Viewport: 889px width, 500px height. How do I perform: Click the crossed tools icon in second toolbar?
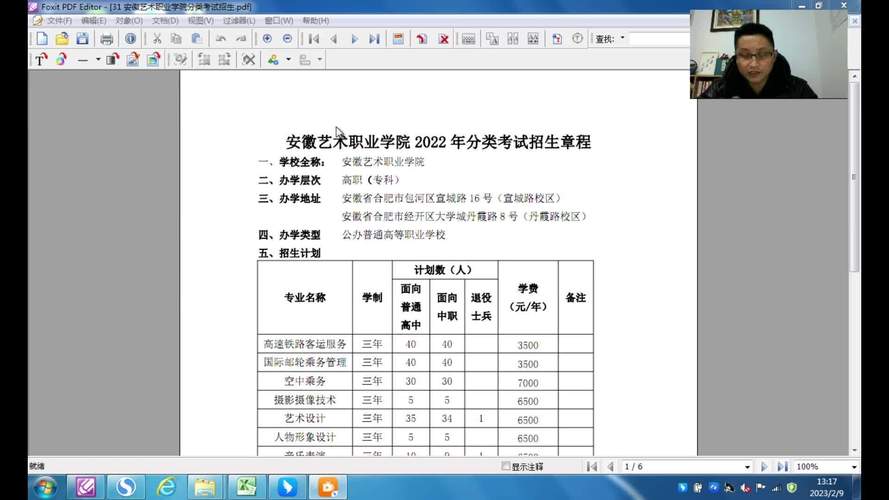[x=248, y=60]
